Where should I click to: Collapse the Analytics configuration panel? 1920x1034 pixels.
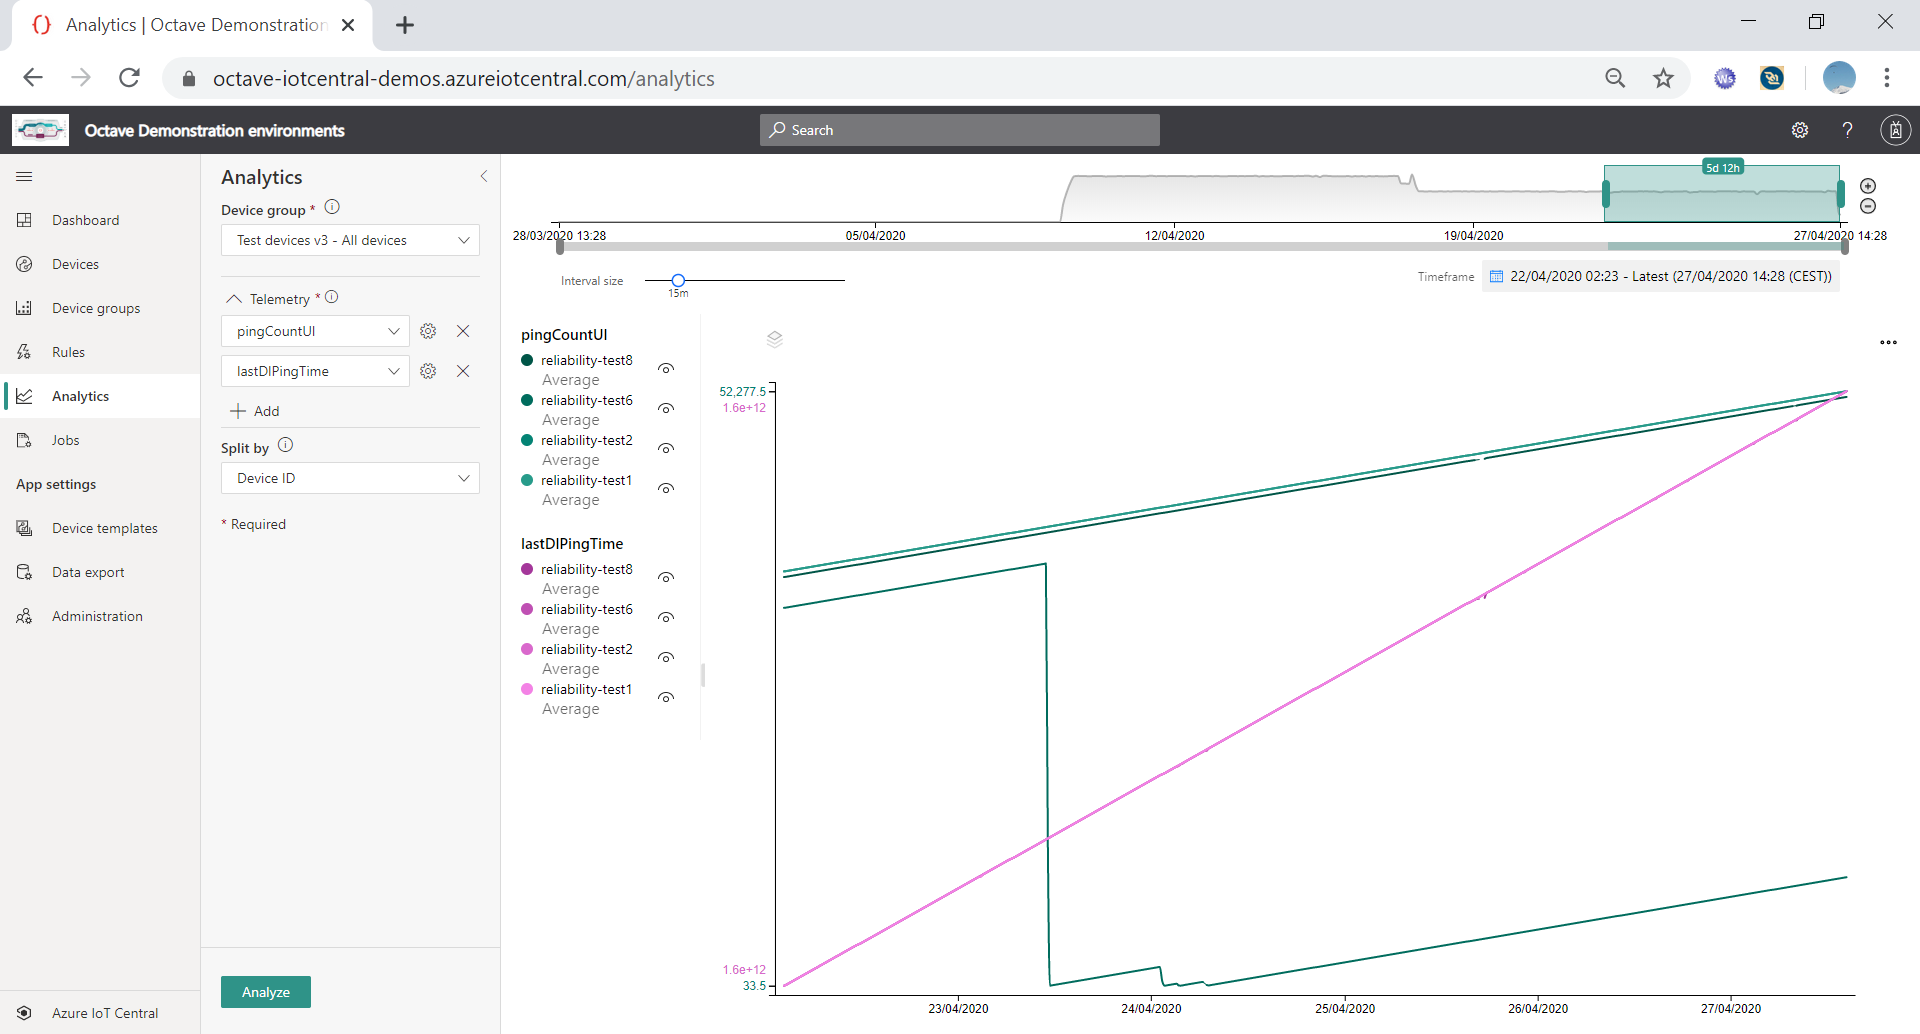pos(484,176)
